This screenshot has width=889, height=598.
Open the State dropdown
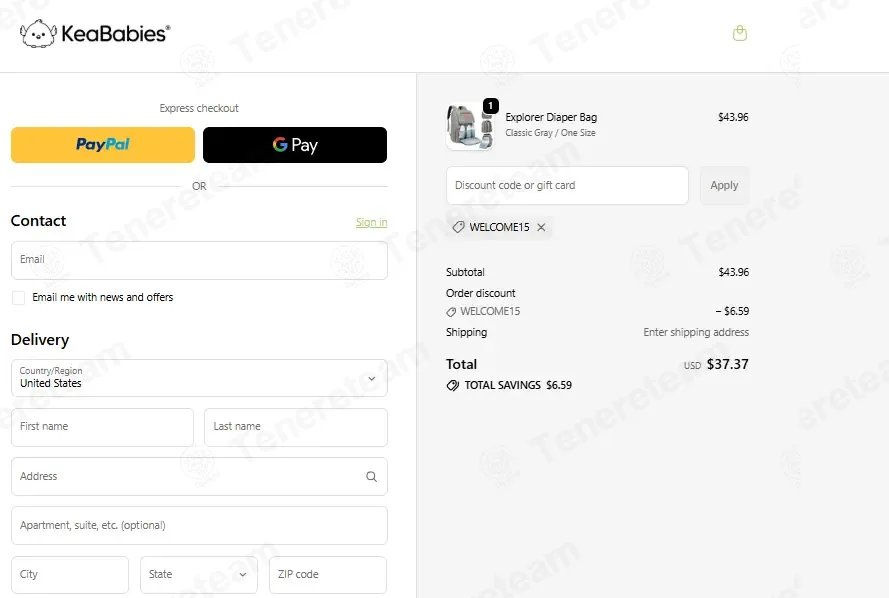pyautogui.click(x=198, y=575)
